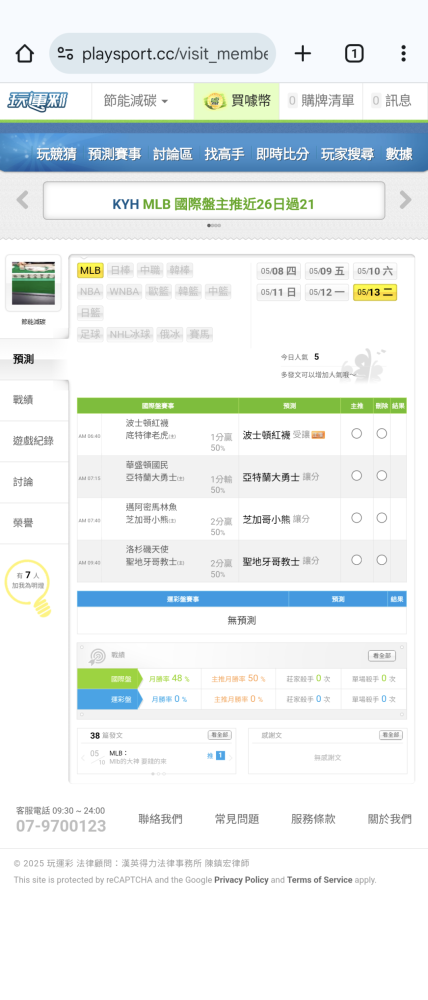Show the previous banner with the left arrow
This screenshot has width=428, height=1000.
[22, 200]
